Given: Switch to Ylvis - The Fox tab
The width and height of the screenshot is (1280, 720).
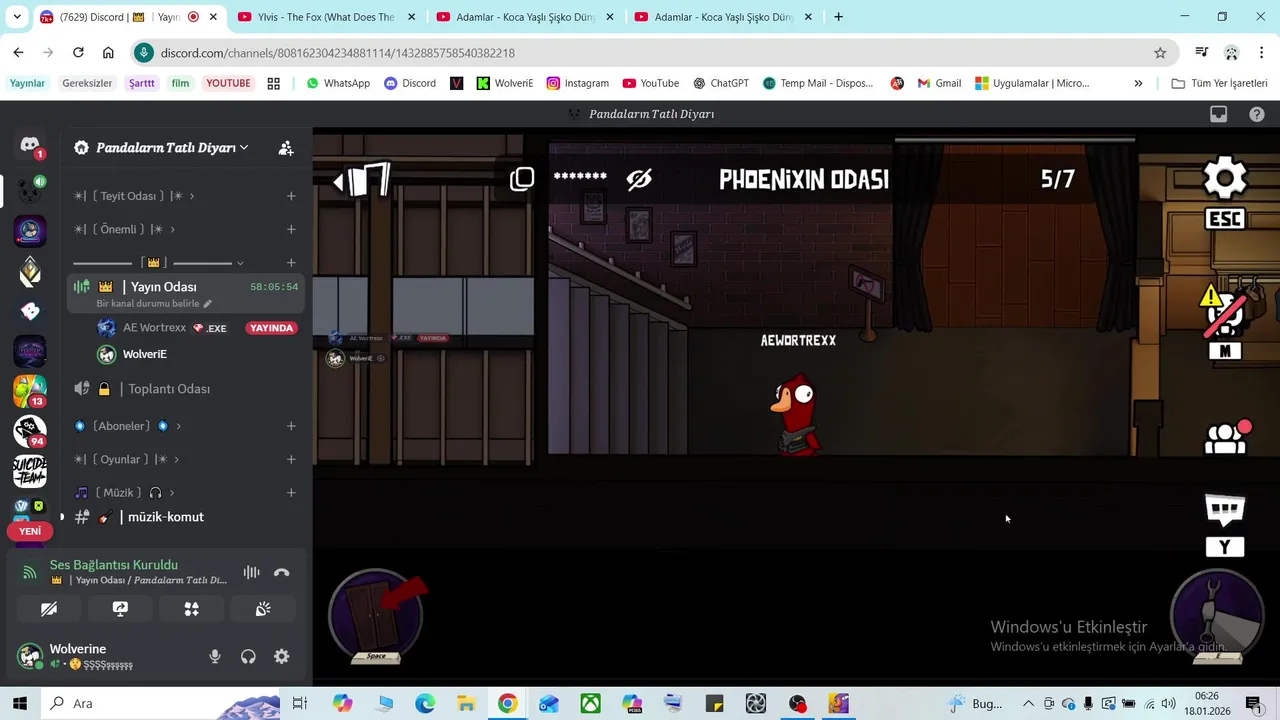Looking at the screenshot, I should [325, 17].
